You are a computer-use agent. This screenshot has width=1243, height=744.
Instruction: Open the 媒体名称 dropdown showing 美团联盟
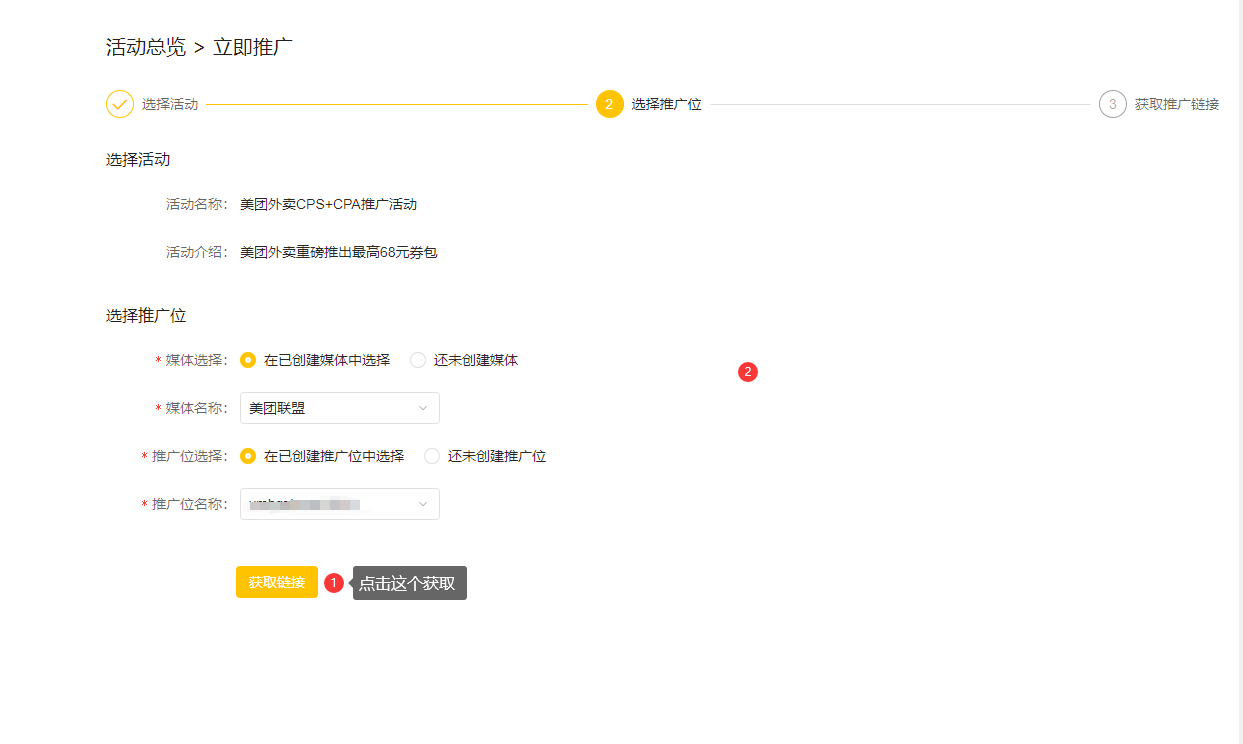(340, 408)
